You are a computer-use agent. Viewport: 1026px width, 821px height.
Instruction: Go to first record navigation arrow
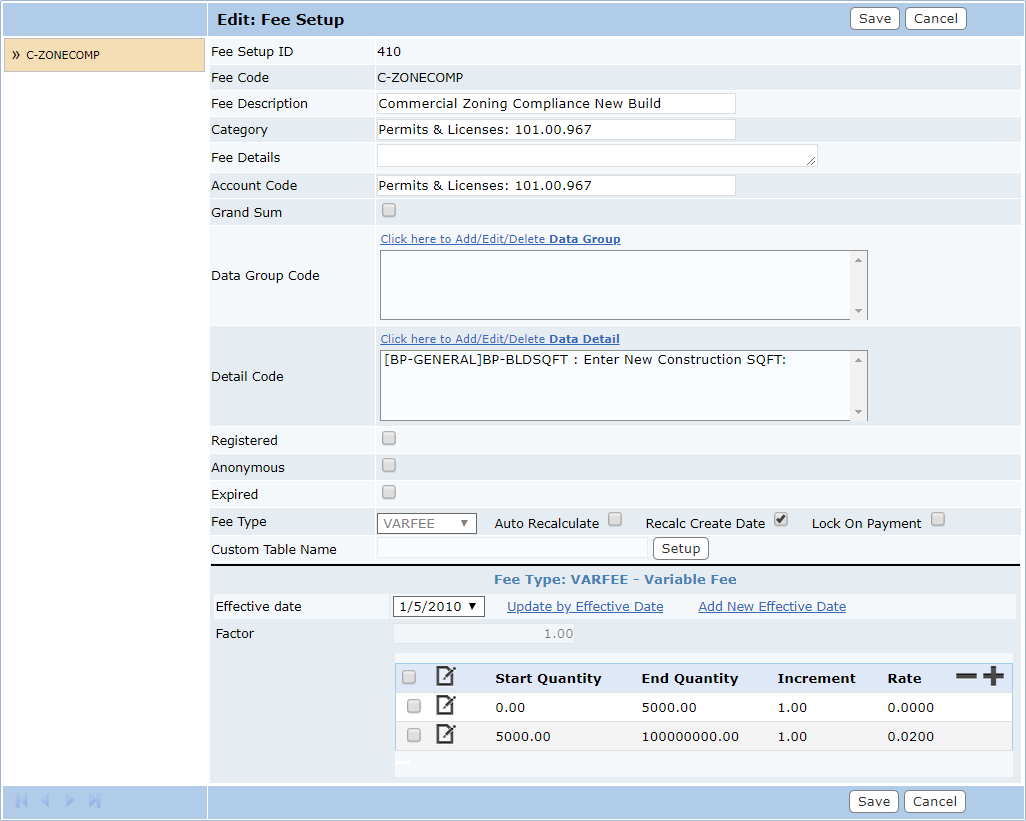pyautogui.click(x=21, y=801)
